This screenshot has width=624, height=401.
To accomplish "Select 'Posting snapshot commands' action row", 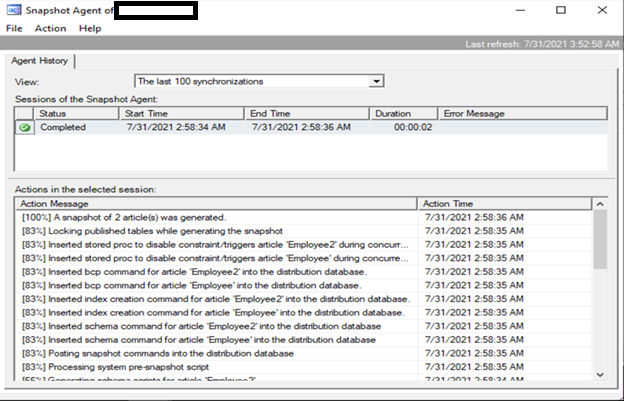I will point(304,353).
